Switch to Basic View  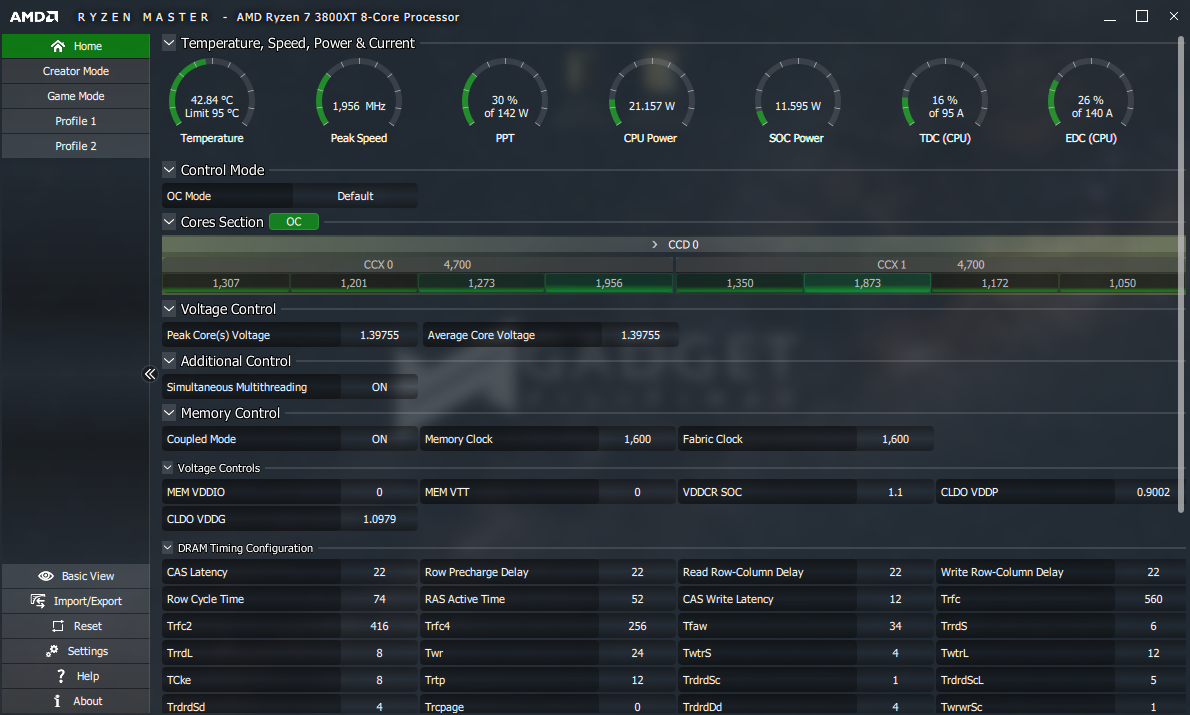pos(76,576)
